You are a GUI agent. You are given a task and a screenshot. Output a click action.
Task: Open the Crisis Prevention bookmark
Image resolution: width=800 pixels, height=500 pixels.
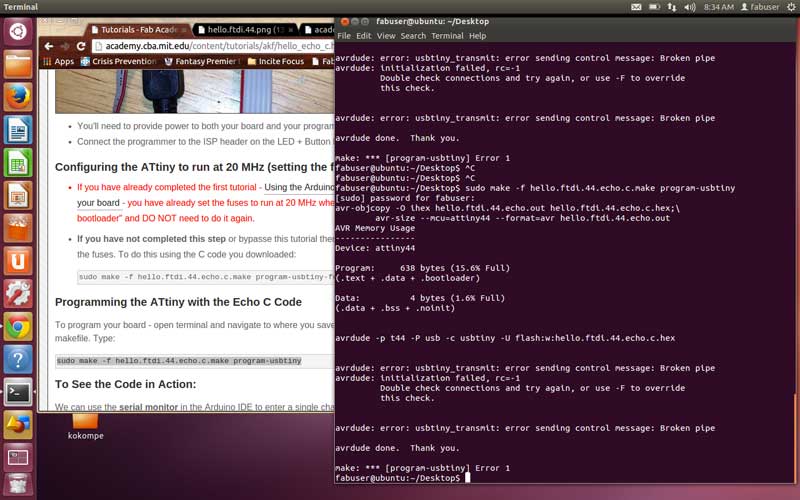(x=118, y=61)
